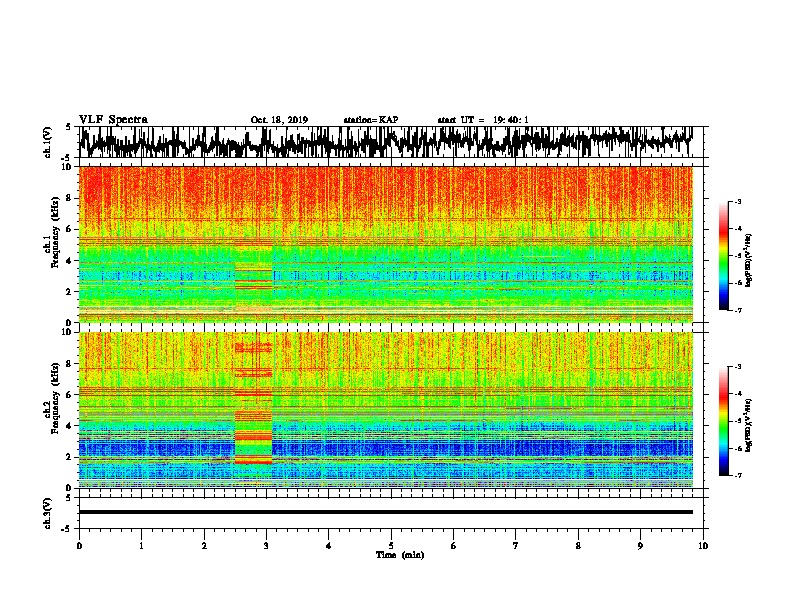Click the "0" tick label on the time axis
Image resolution: width=792 pixels, height=612 pixels.
(x=79, y=546)
